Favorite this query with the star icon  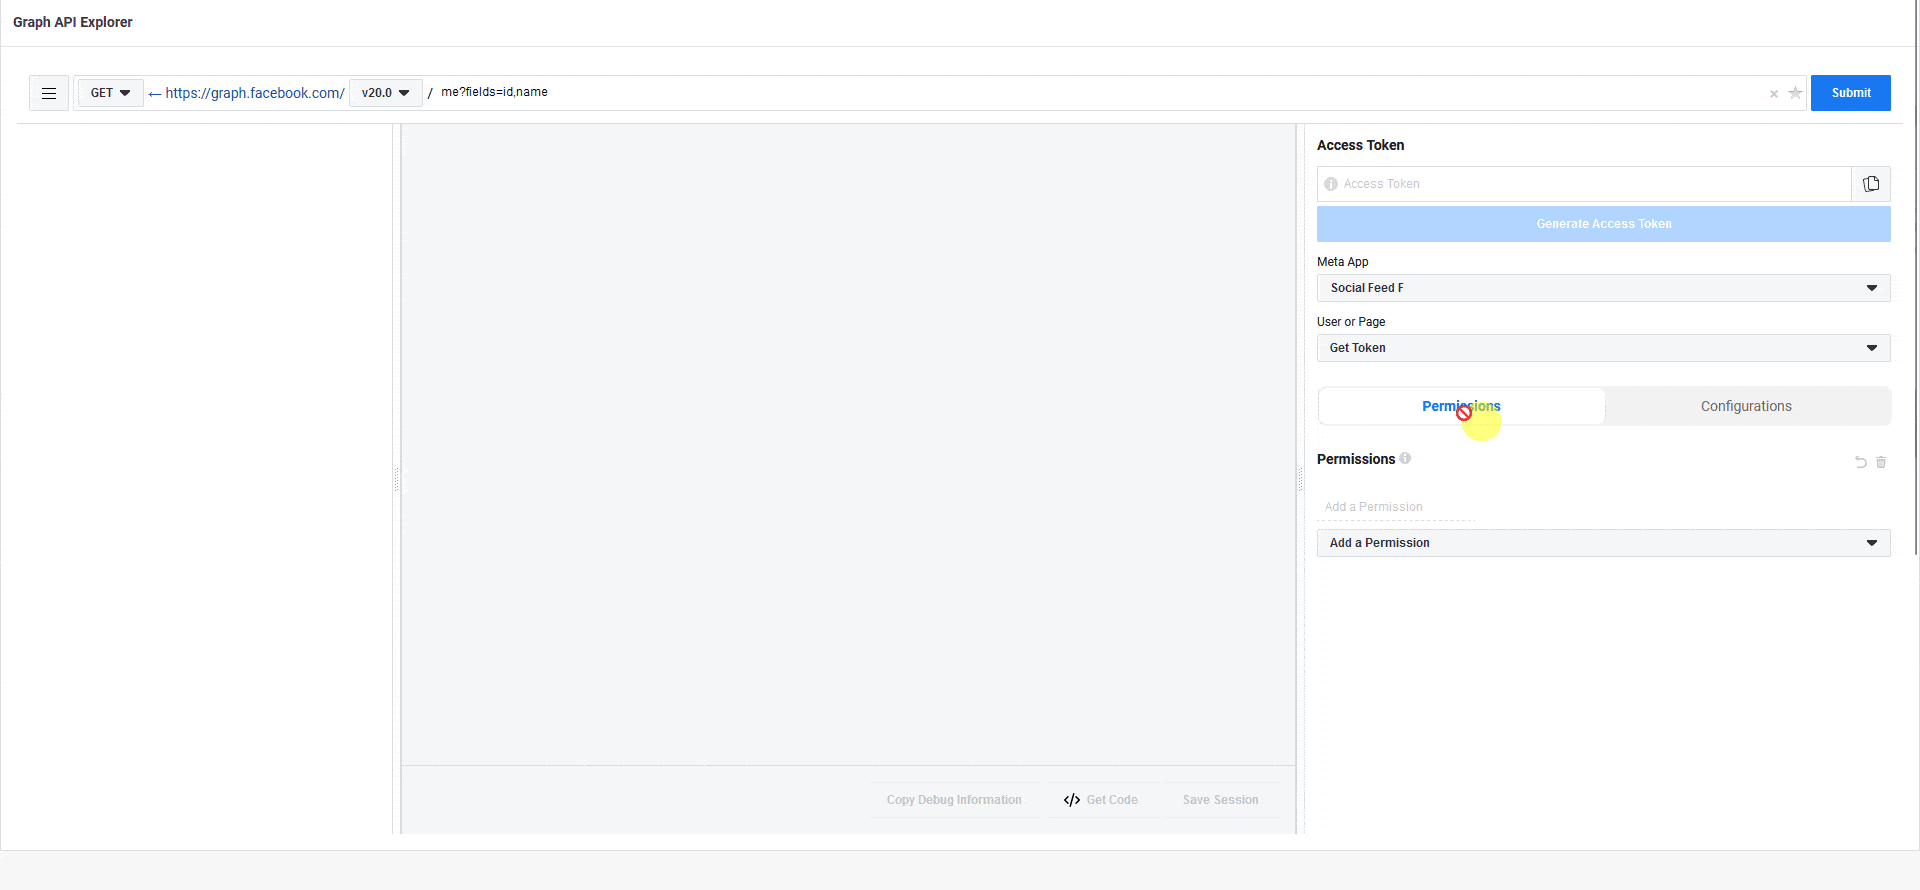click(1795, 93)
